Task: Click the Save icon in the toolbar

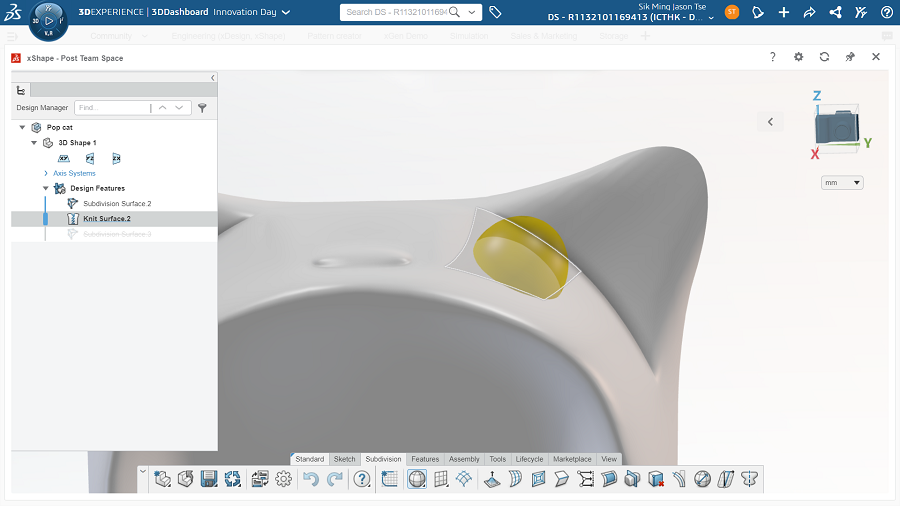Action: [209, 479]
